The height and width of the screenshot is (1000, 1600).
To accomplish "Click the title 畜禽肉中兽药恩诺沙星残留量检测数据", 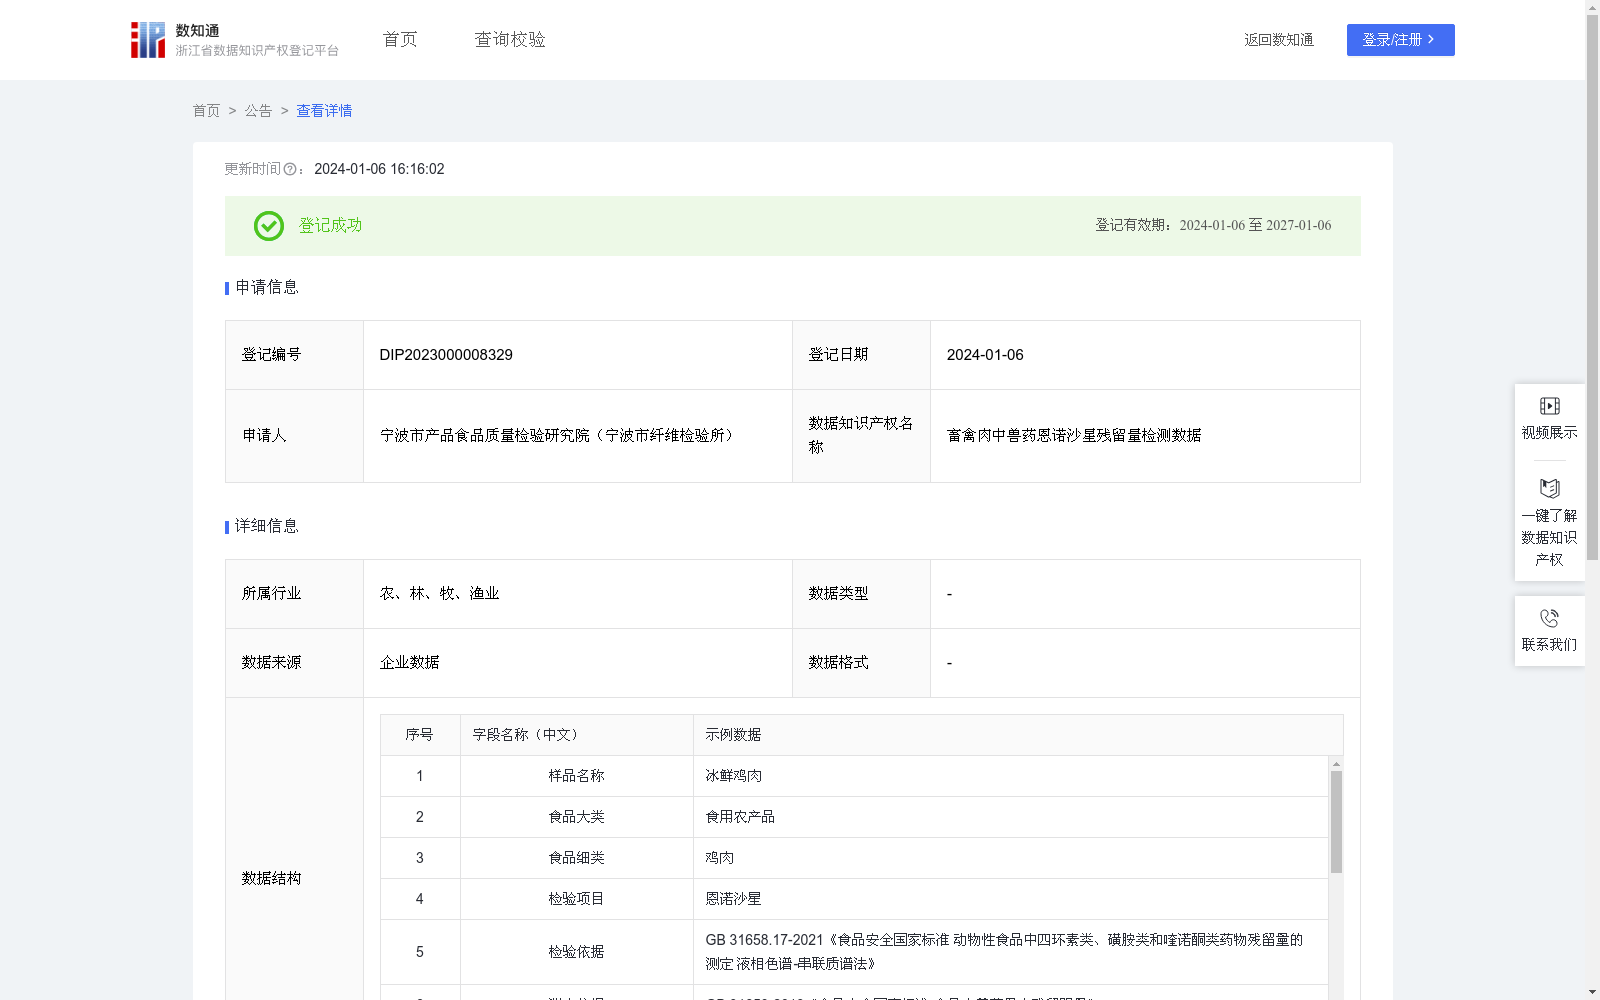I will point(1074,436).
